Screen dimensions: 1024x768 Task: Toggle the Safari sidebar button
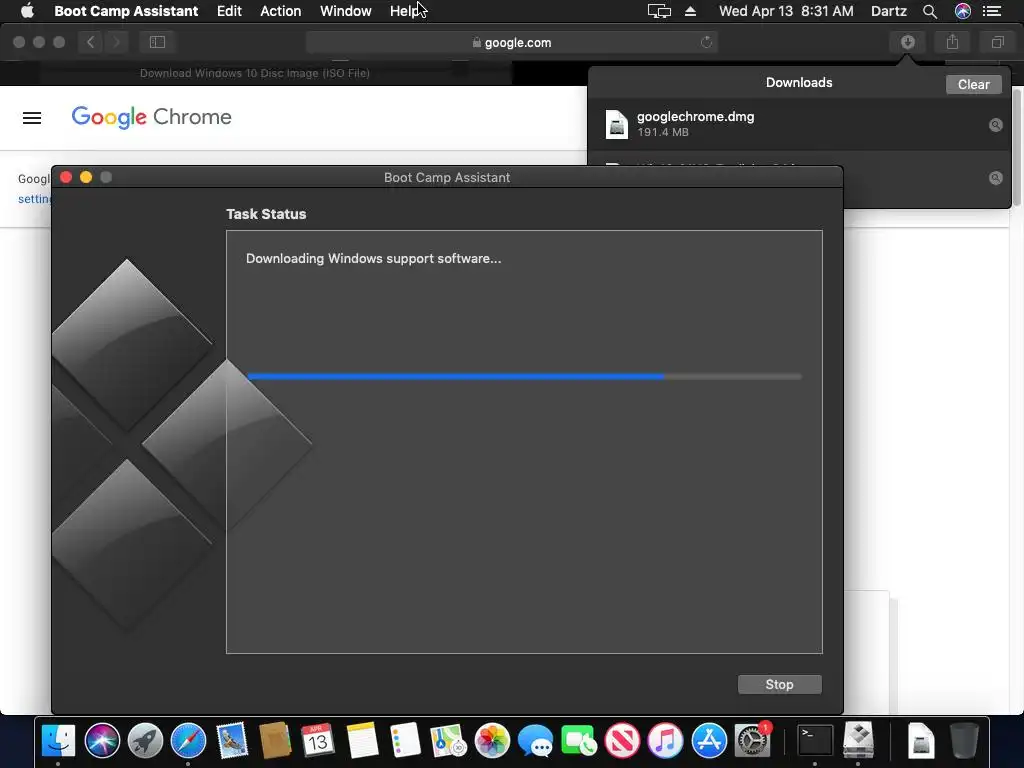tap(157, 42)
